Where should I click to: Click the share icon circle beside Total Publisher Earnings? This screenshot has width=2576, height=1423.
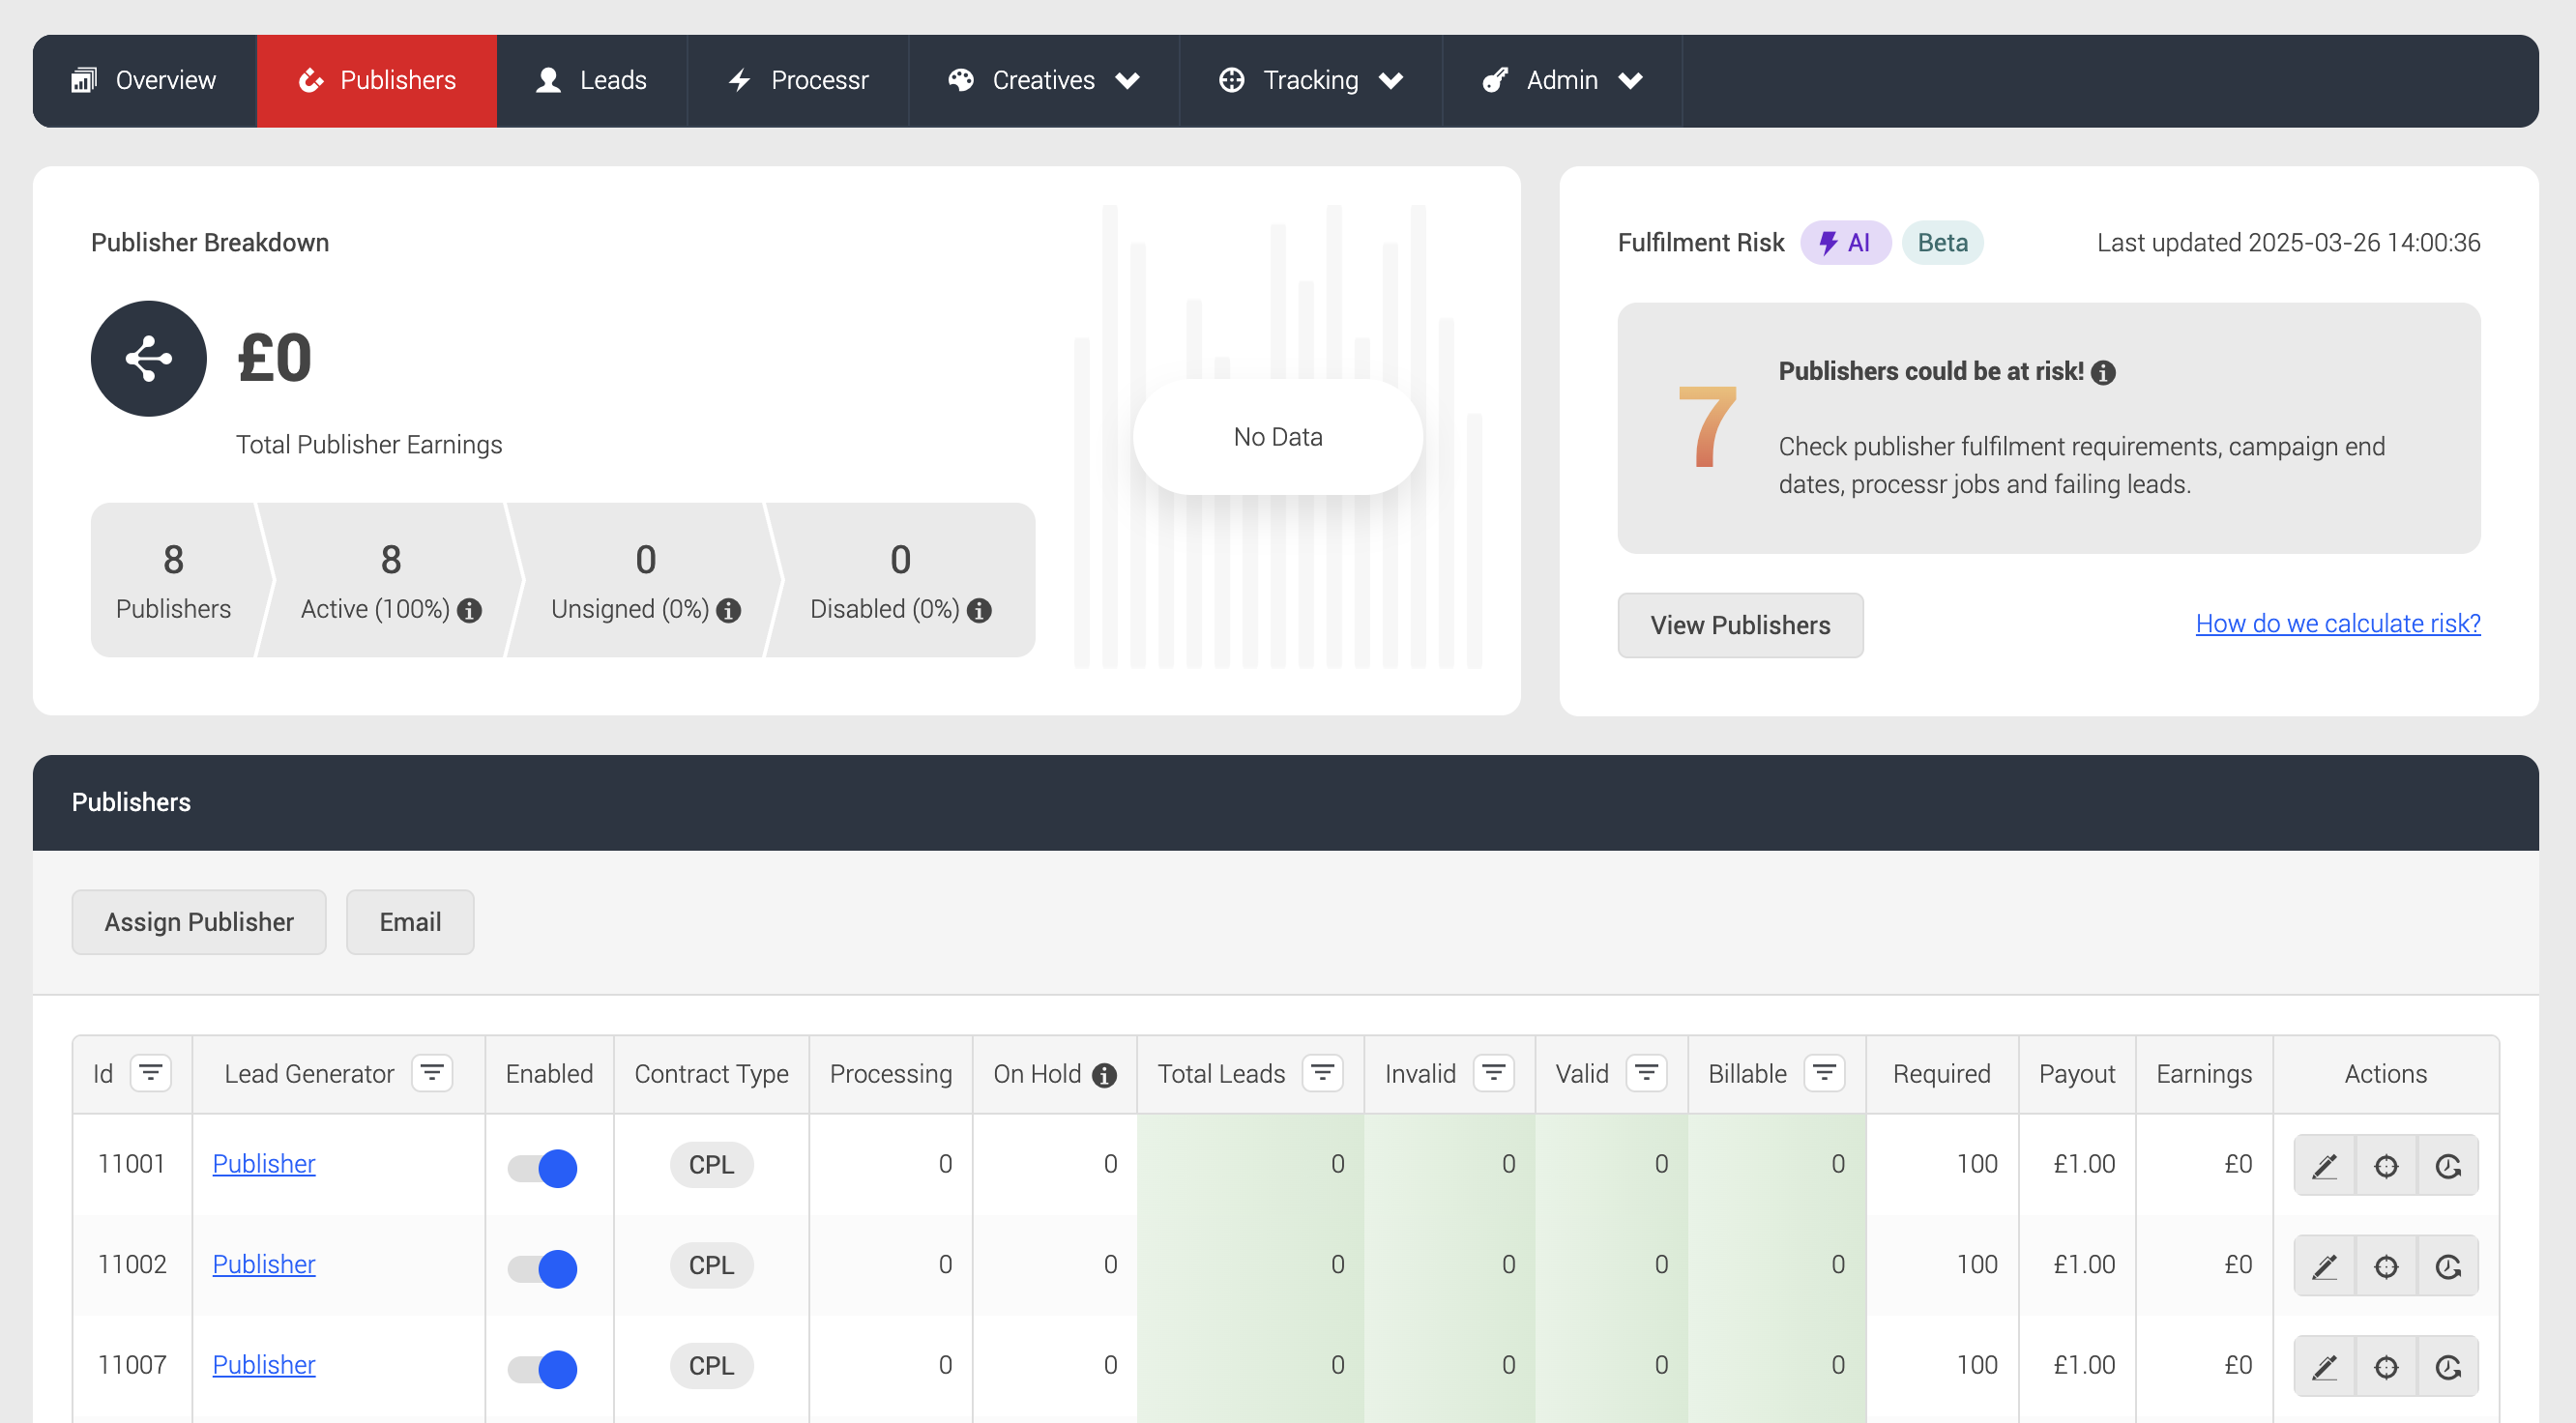click(149, 358)
